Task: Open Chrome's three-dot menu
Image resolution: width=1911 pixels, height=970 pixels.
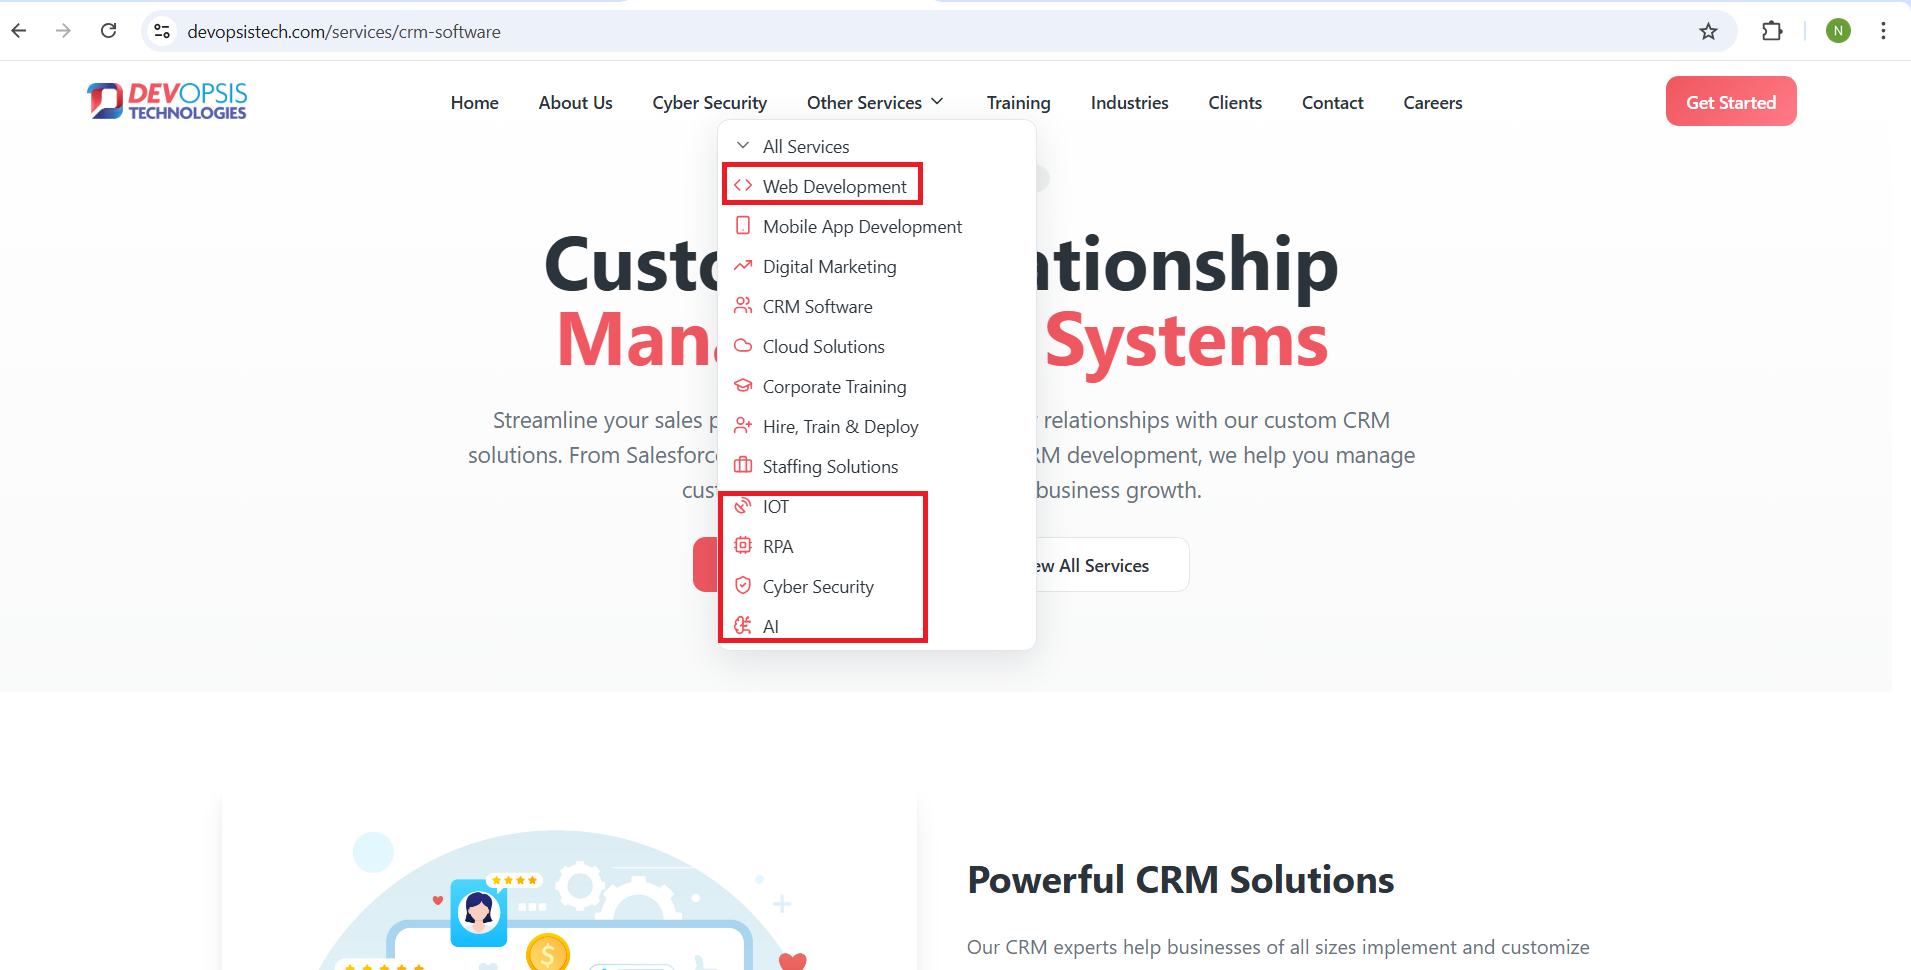Action: click(x=1883, y=31)
